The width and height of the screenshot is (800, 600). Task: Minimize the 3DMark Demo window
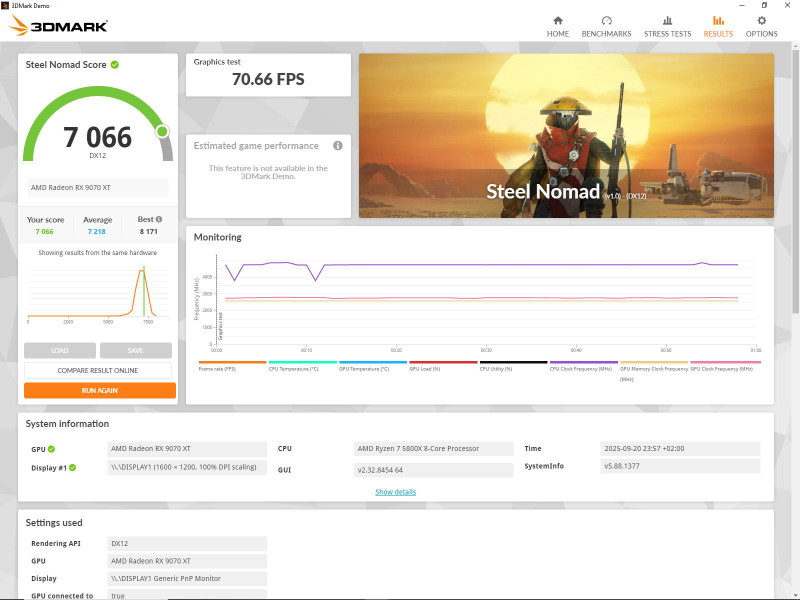coord(742,5)
